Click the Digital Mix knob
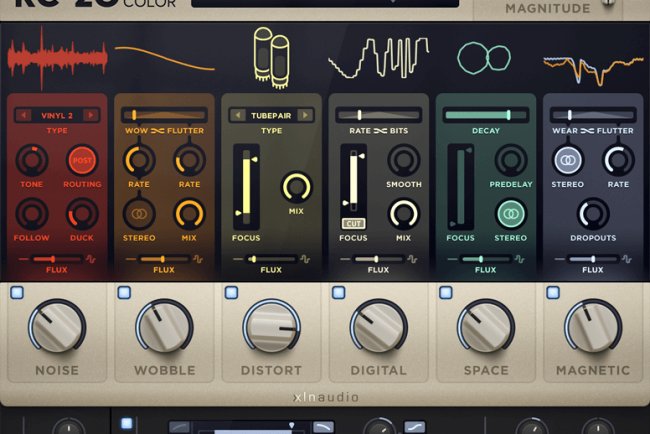This screenshot has width=650, height=434. (404, 214)
